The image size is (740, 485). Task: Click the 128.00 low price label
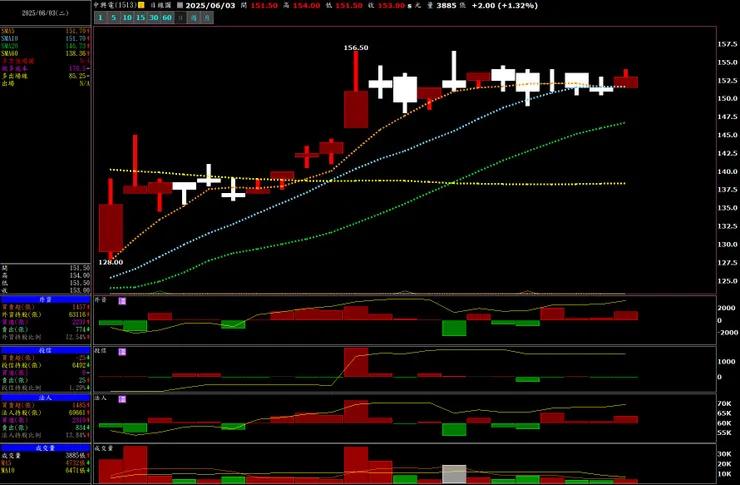(x=111, y=262)
